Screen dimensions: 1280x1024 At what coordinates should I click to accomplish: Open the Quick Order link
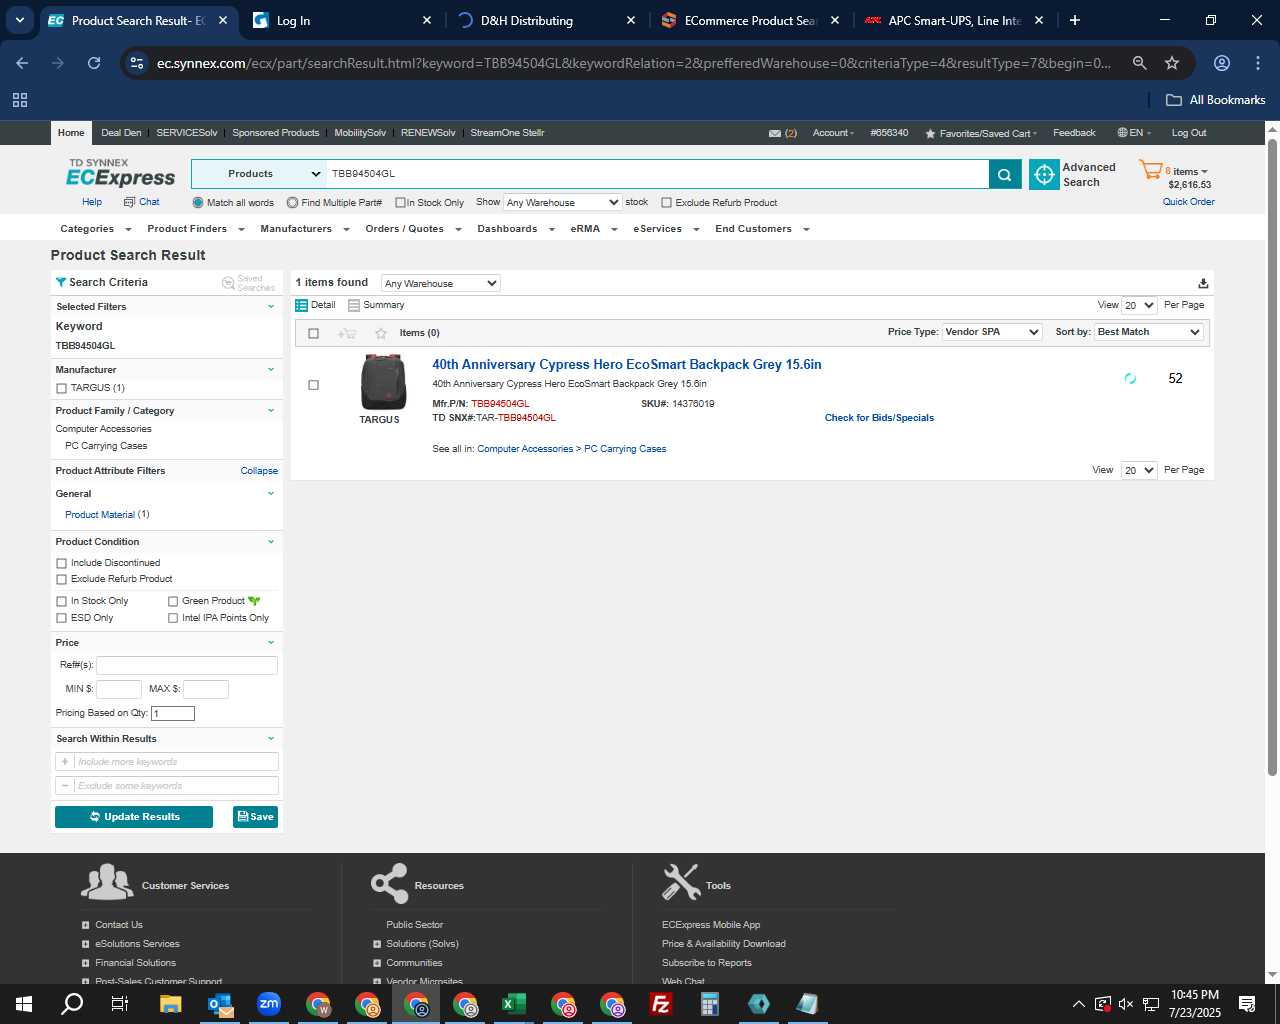click(1188, 202)
